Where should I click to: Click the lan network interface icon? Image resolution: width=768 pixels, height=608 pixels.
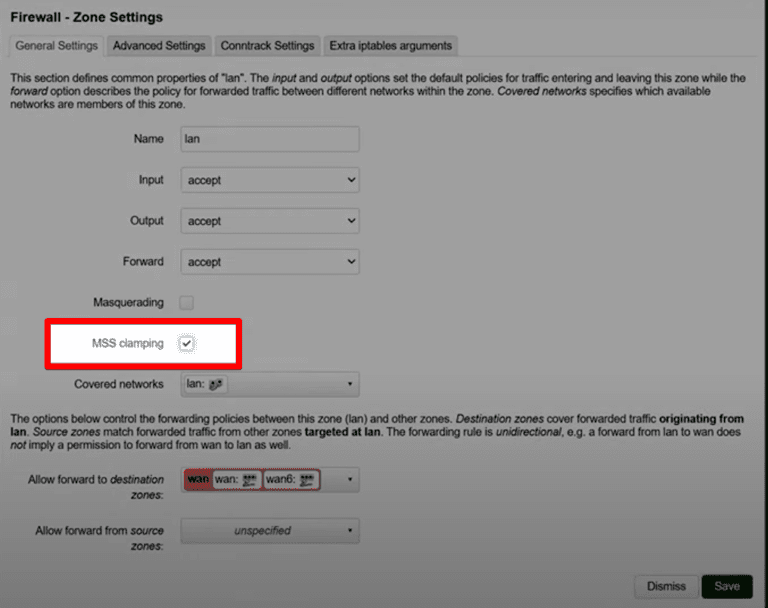tap(216, 384)
